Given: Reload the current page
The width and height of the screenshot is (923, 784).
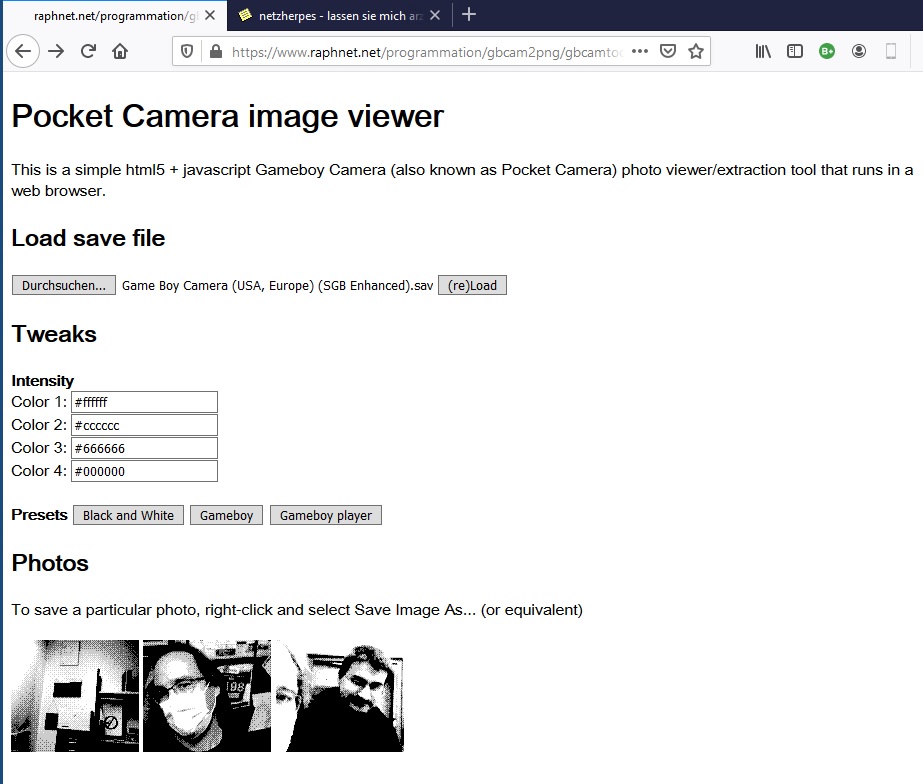Looking at the screenshot, I should coord(88,51).
